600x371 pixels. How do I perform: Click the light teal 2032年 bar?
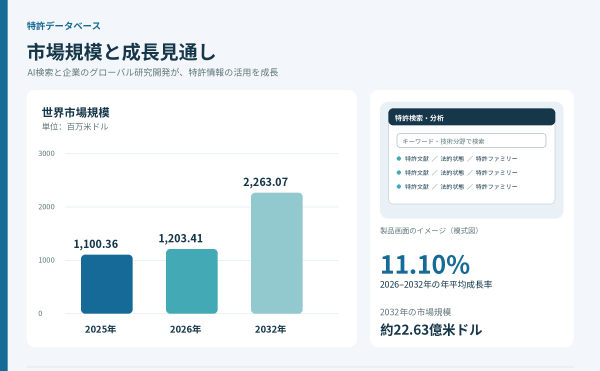(x=277, y=253)
